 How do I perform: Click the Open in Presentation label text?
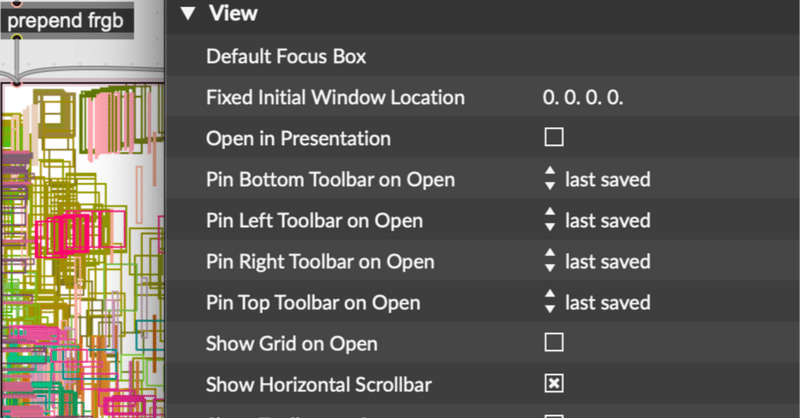coord(298,138)
